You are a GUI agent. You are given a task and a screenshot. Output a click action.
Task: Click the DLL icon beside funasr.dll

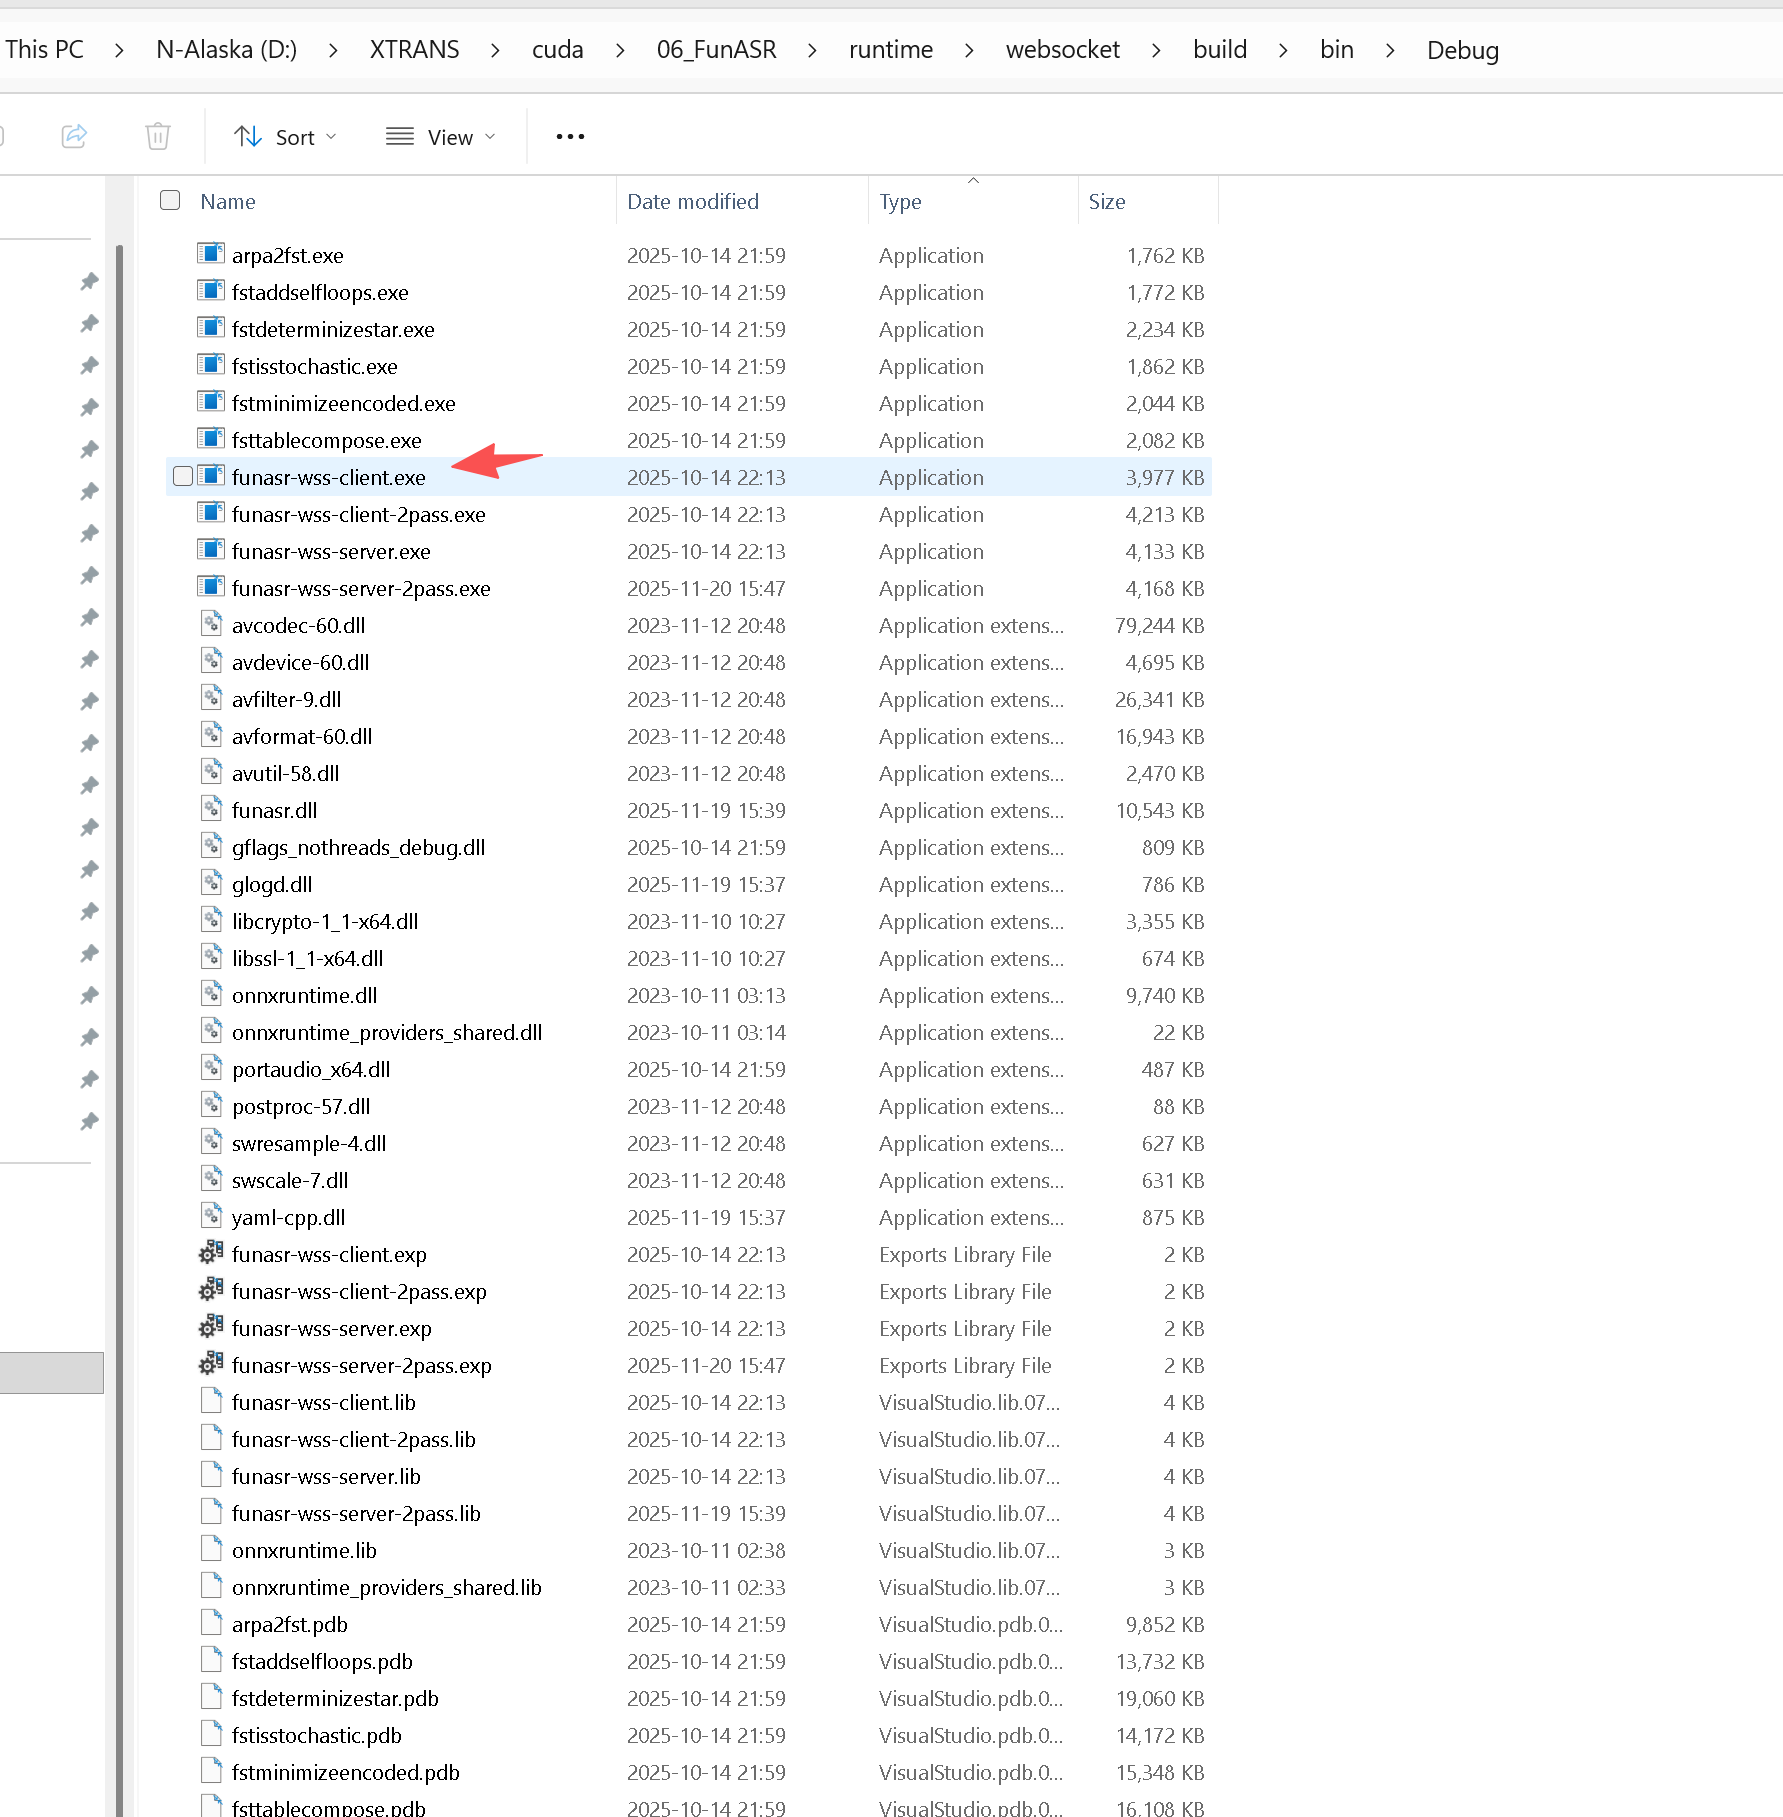point(211,809)
